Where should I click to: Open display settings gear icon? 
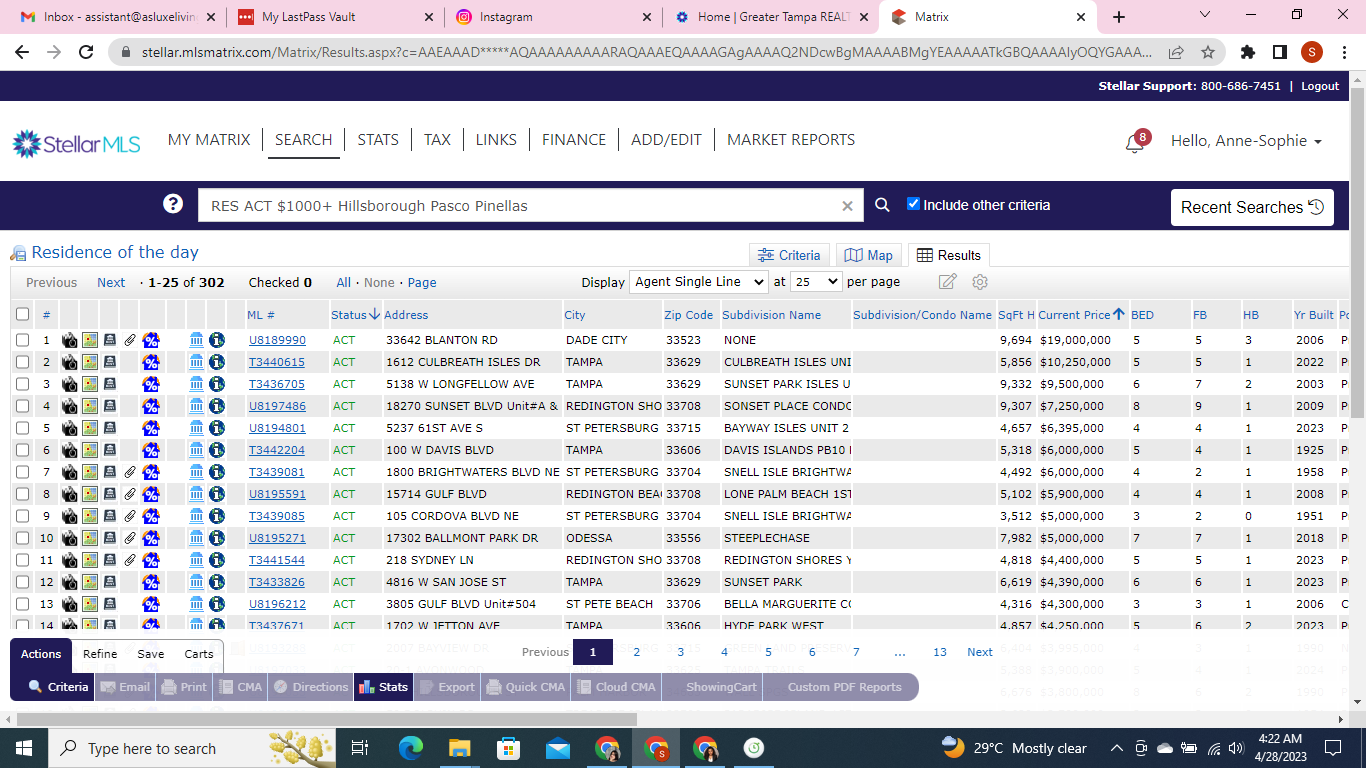(x=980, y=282)
